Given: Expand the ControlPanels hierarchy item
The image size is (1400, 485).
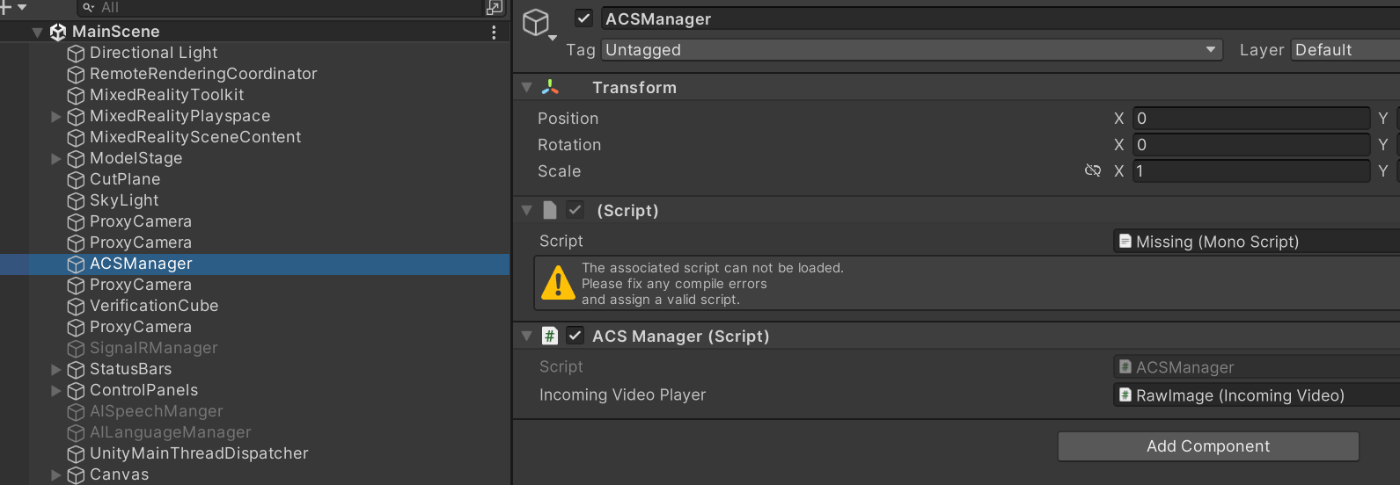Looking at the screenshot, I should tap(57, 390).
